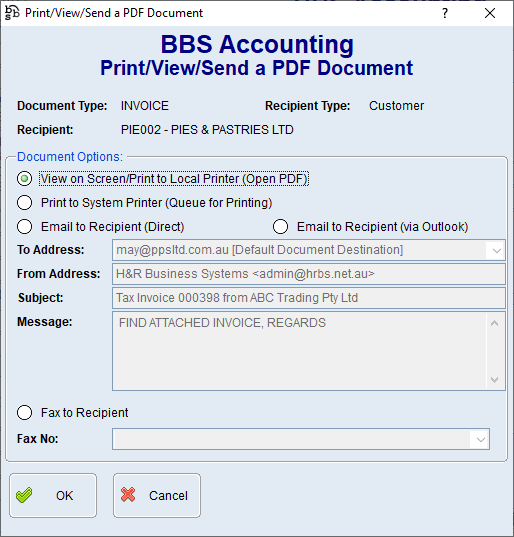514x537 pixels.
Task: Select View on Screen/Print to Local Printer
Action: click(25, 179)
